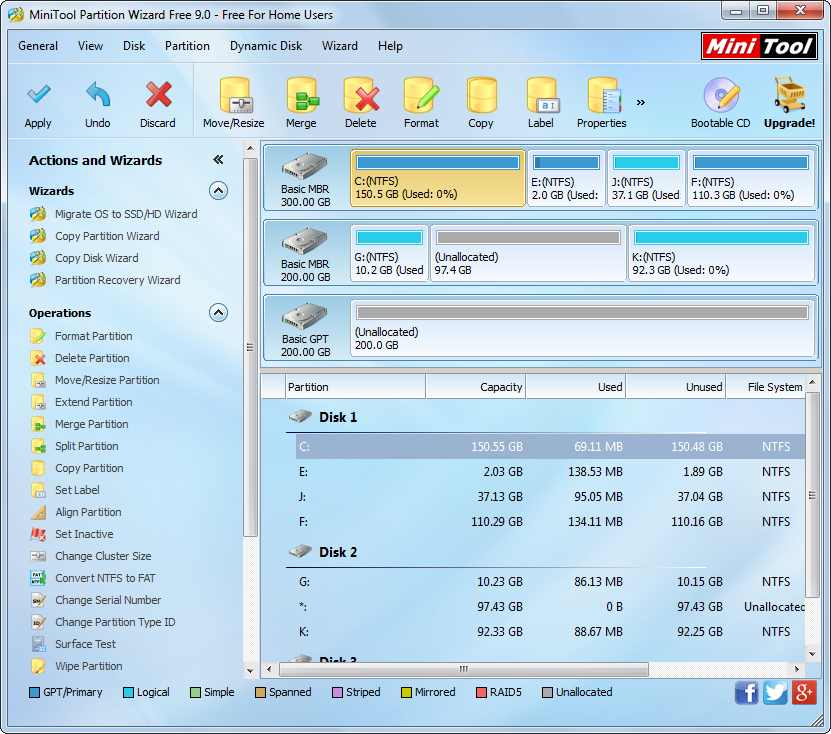Screen dimensions: 831x734
Task: Launch Migrate OS to SSD/HD Wizard
Action: pos(126,214)
